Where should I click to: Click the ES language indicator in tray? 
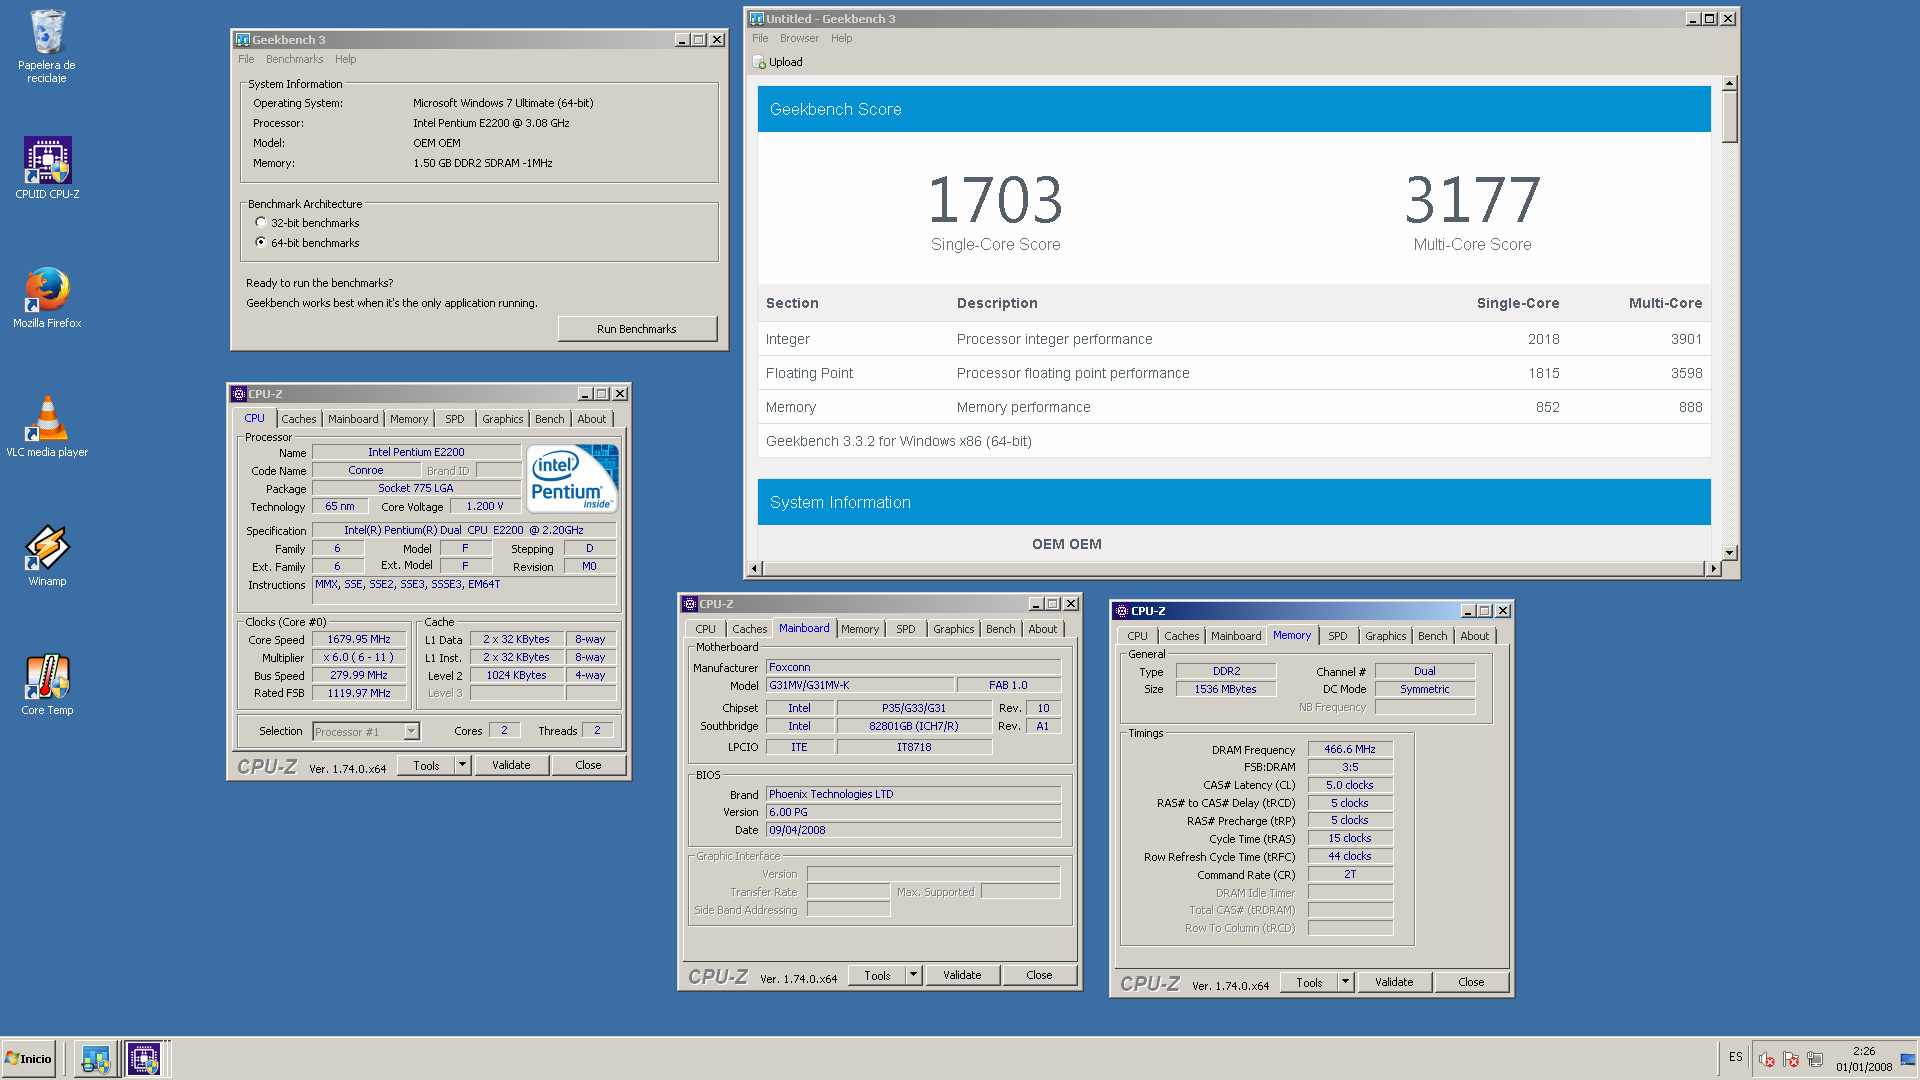tap(1736, 1057)
